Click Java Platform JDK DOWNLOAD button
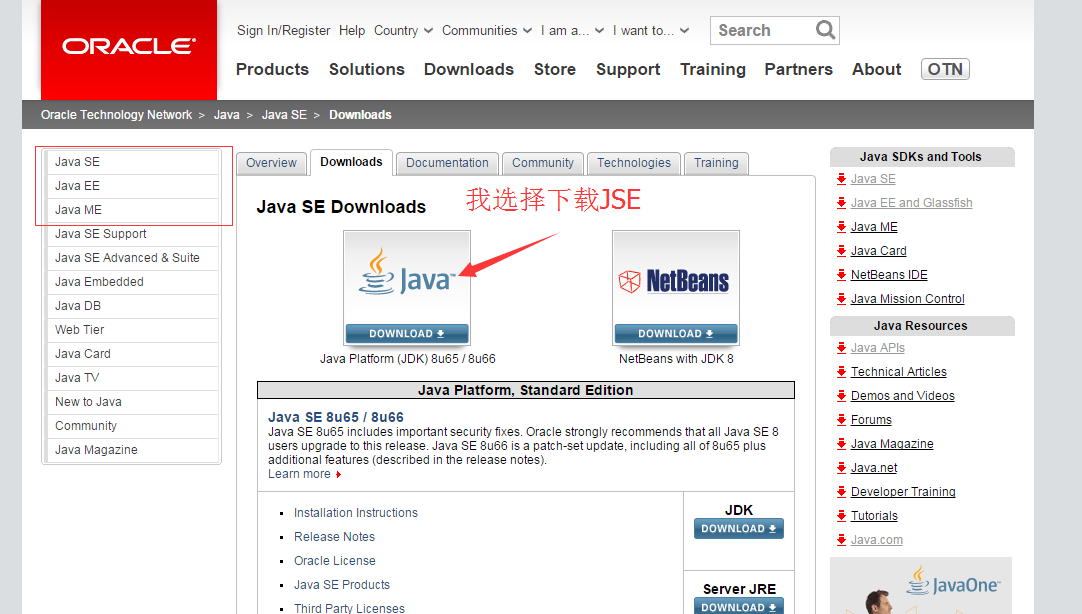Image resolution: width=1082 pixels, height=614 pixels. 406,333
